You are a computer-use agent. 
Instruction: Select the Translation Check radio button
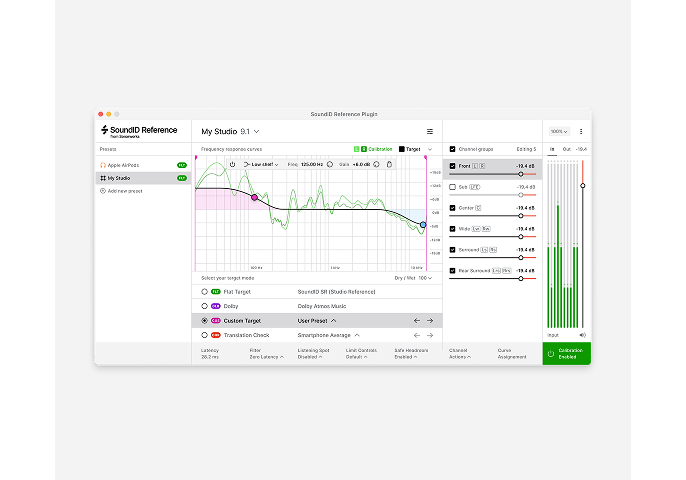(204, 335)
